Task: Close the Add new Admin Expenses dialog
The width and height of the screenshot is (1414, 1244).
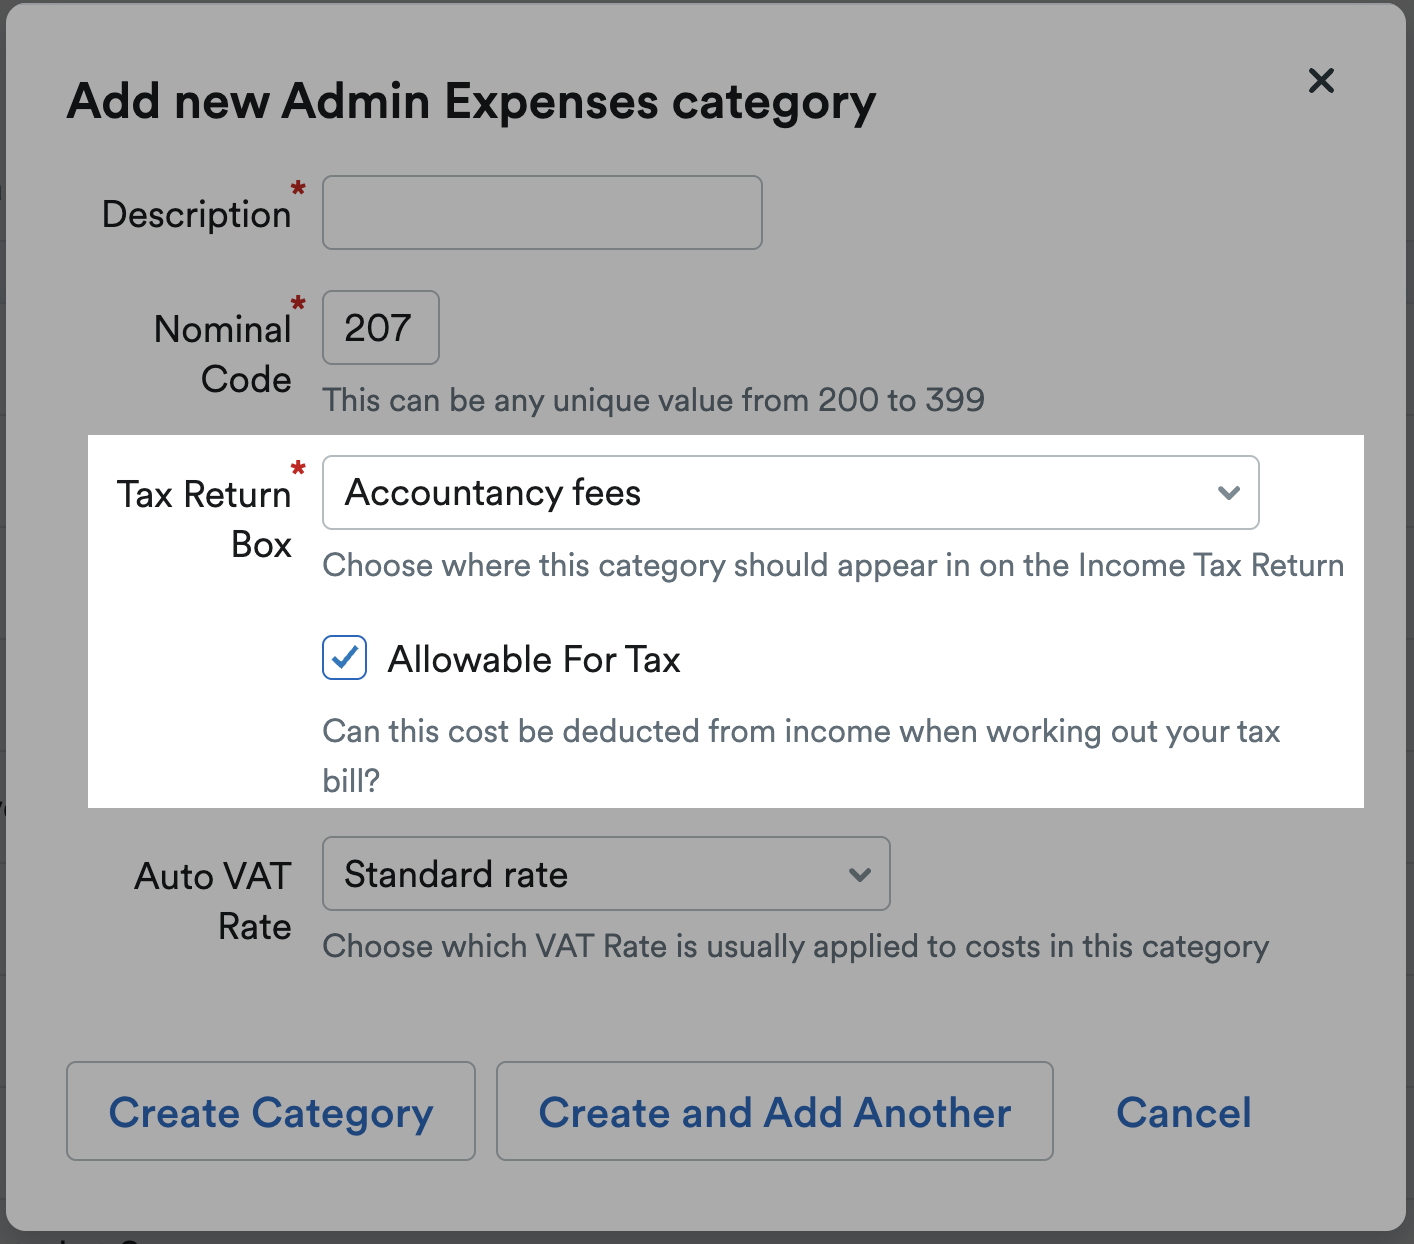Action: [1321, 80]
